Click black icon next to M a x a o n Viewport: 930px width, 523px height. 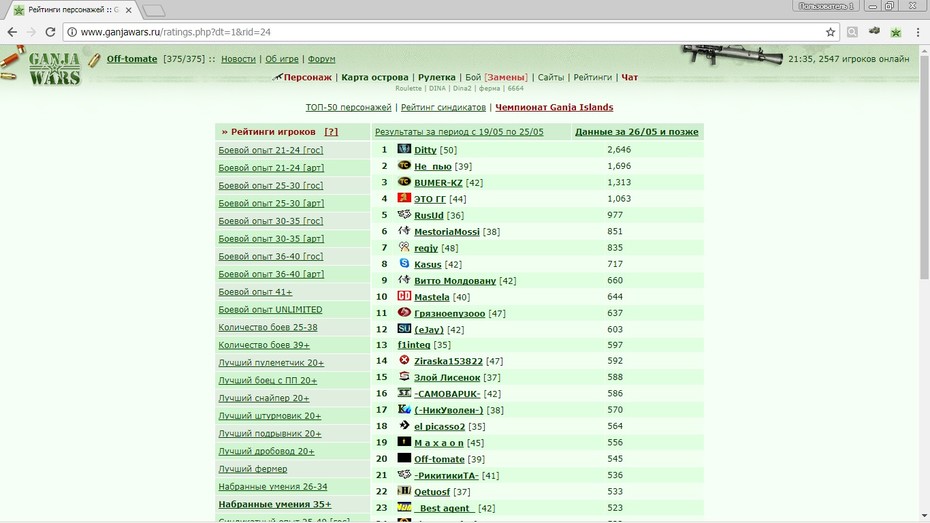tap(404, 441)
